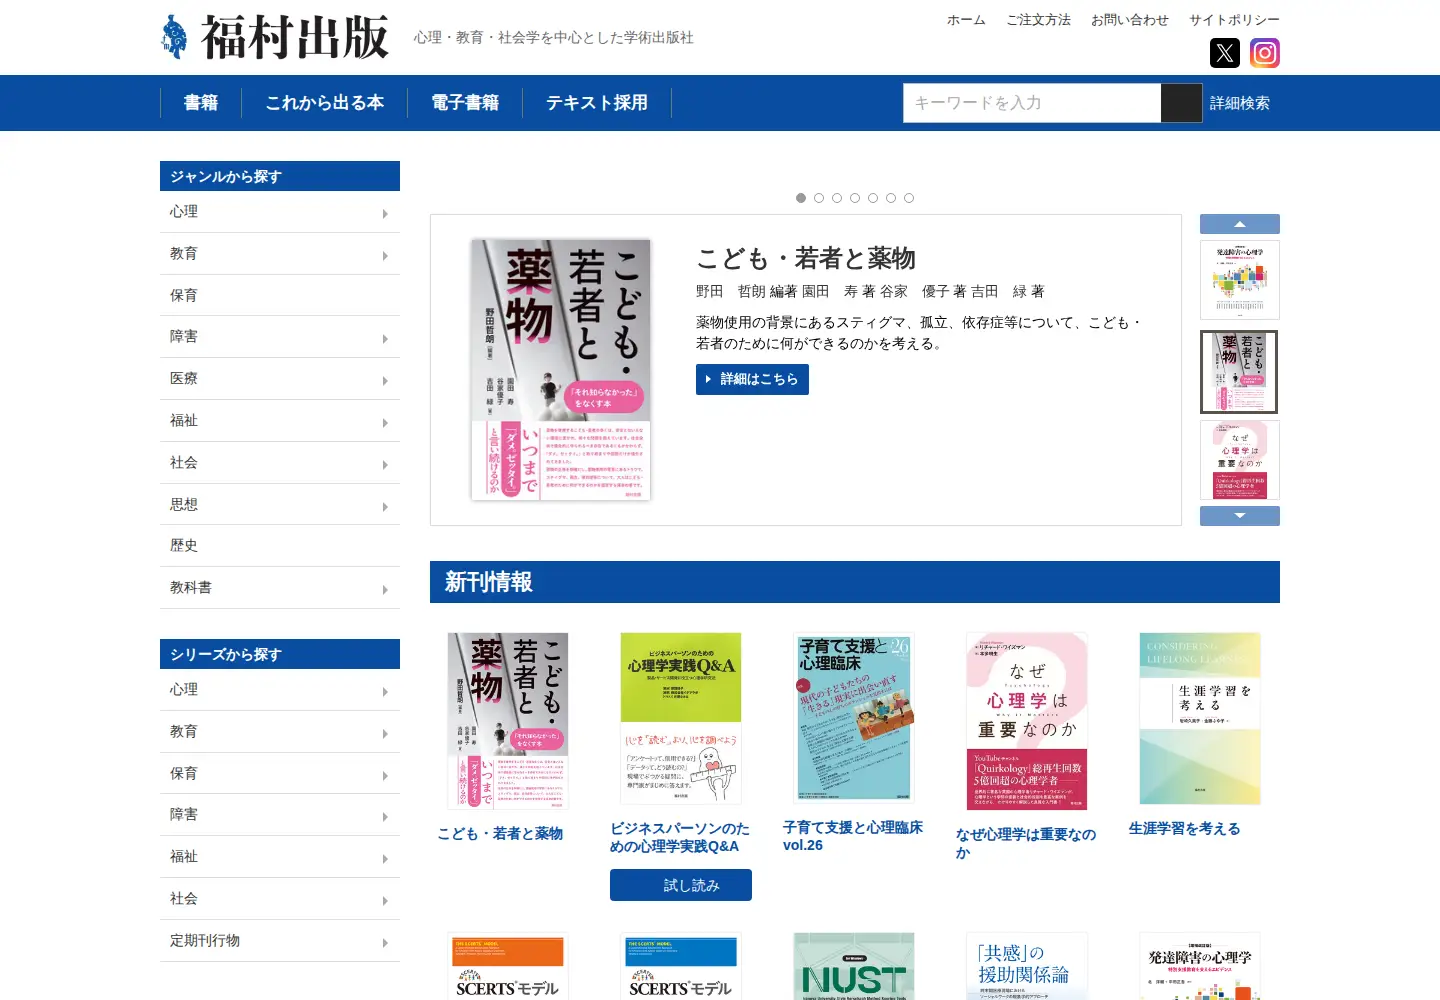Focus the keyword search input field
The image size is (1440, 1000).
[1032, 103]
